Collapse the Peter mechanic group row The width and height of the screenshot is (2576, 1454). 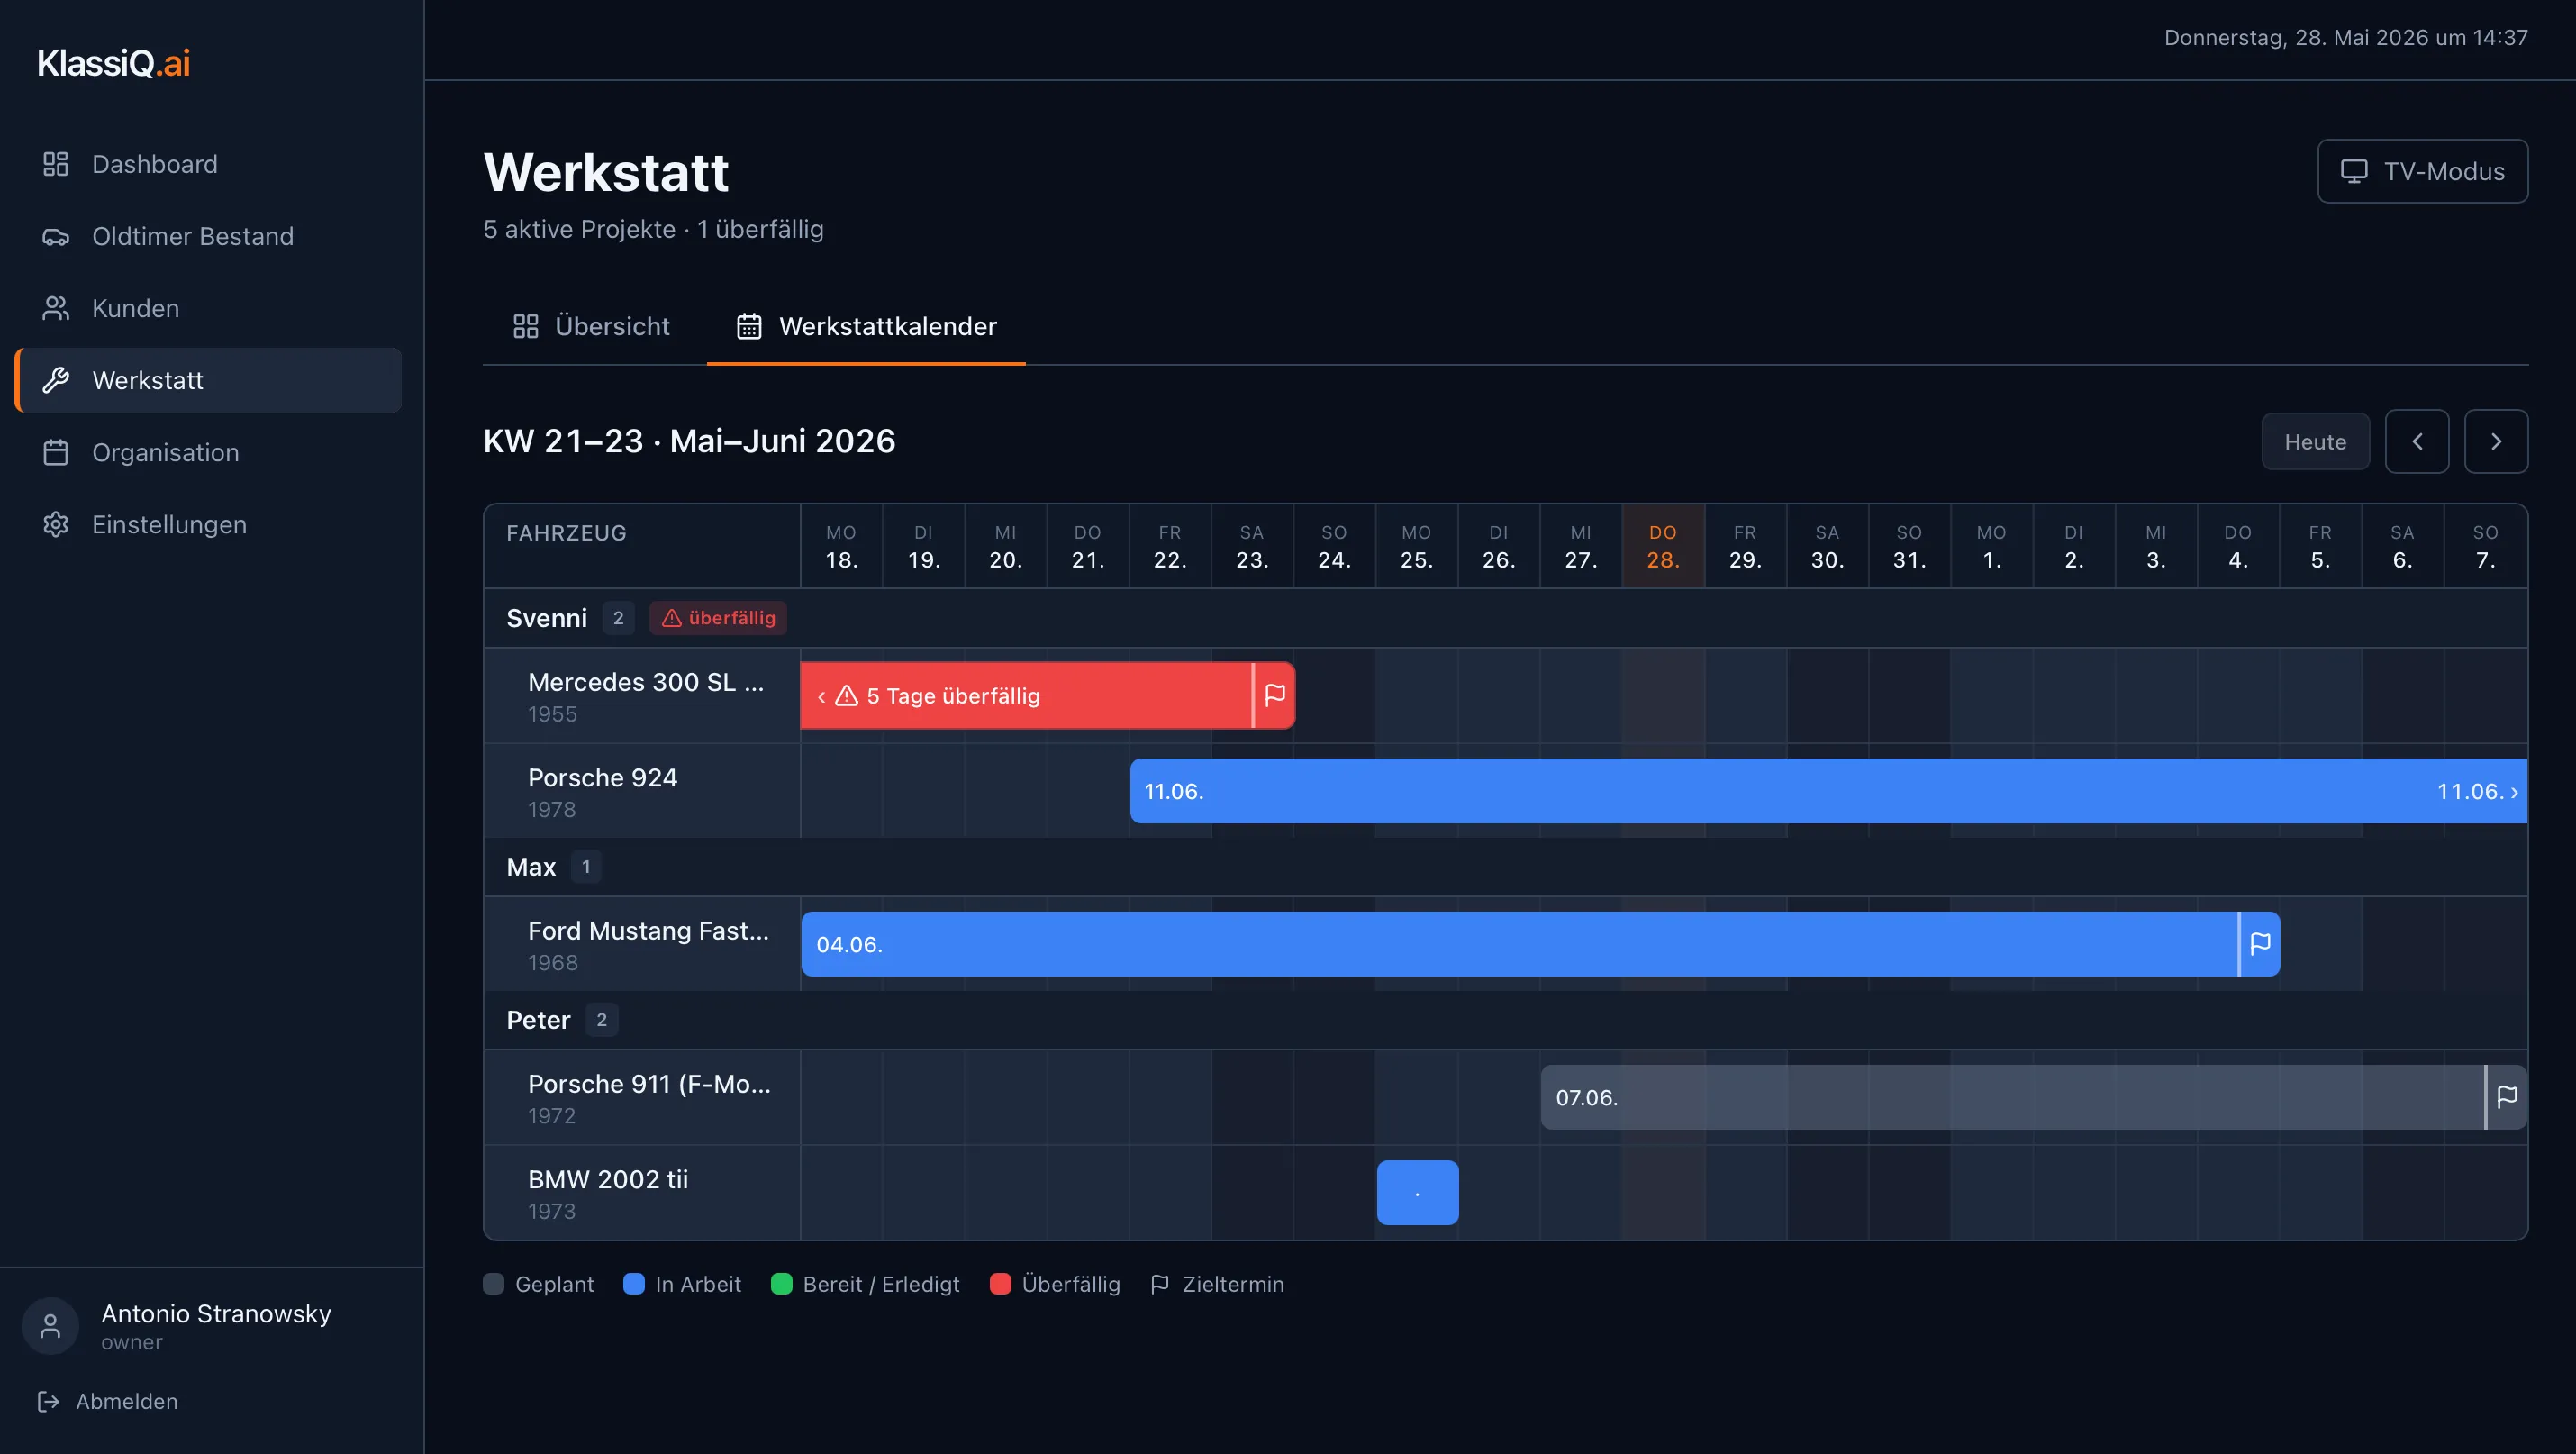[1505, 1020]
